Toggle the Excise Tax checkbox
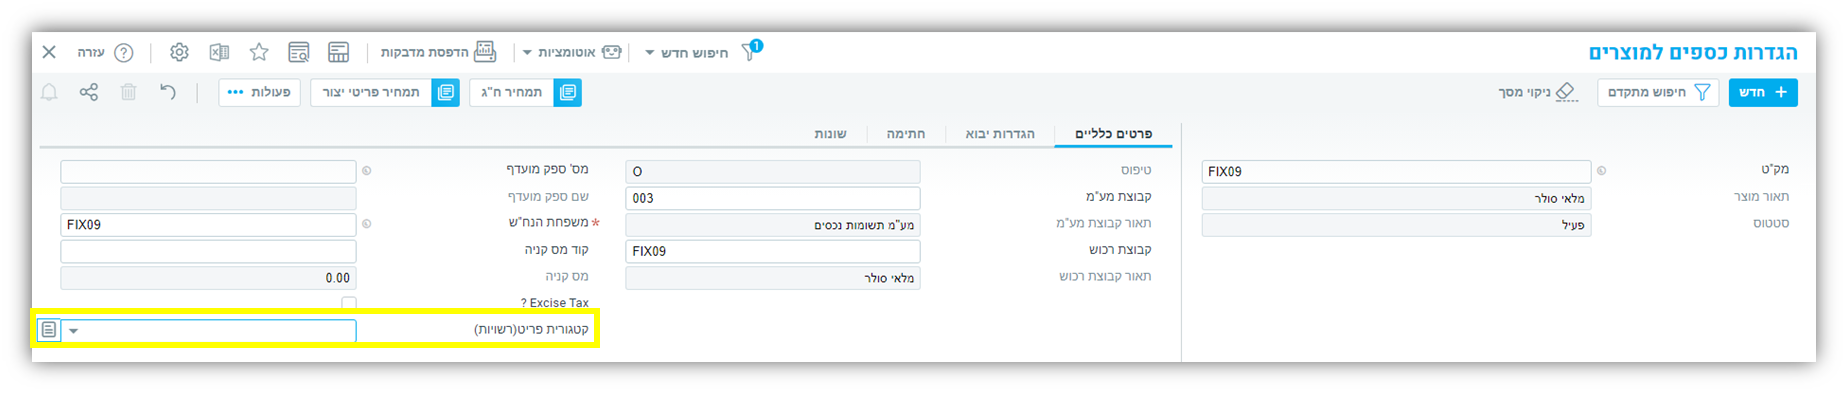Screen dimensions: 1848x394 [x=348, y=302]
